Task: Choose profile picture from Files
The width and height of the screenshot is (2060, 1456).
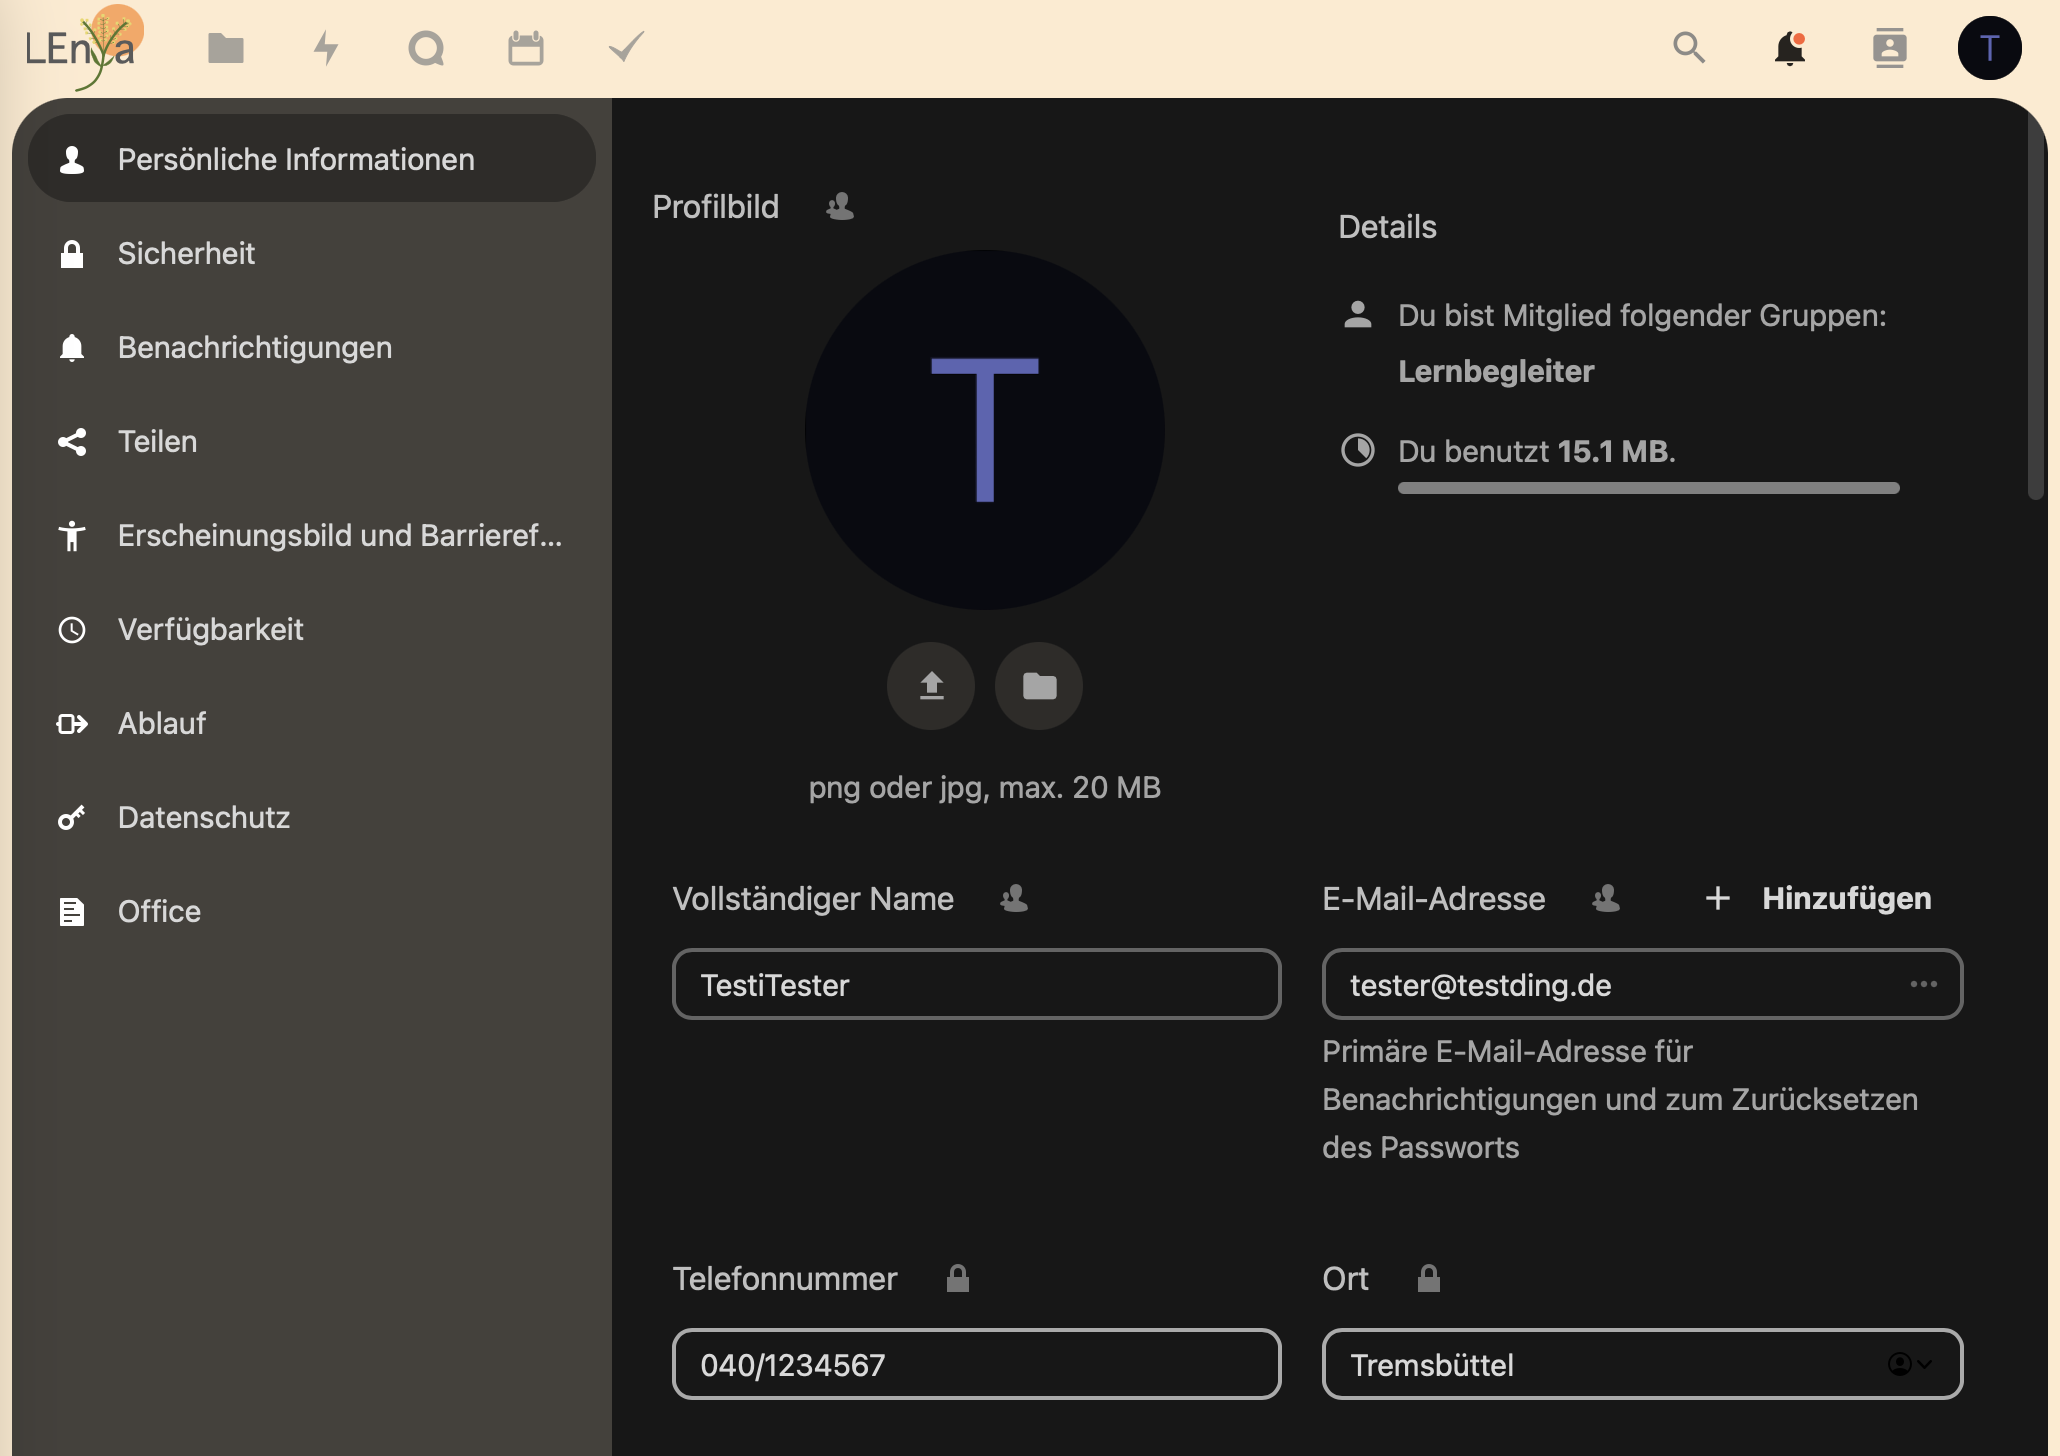Action: click(x=1039, y=686)
